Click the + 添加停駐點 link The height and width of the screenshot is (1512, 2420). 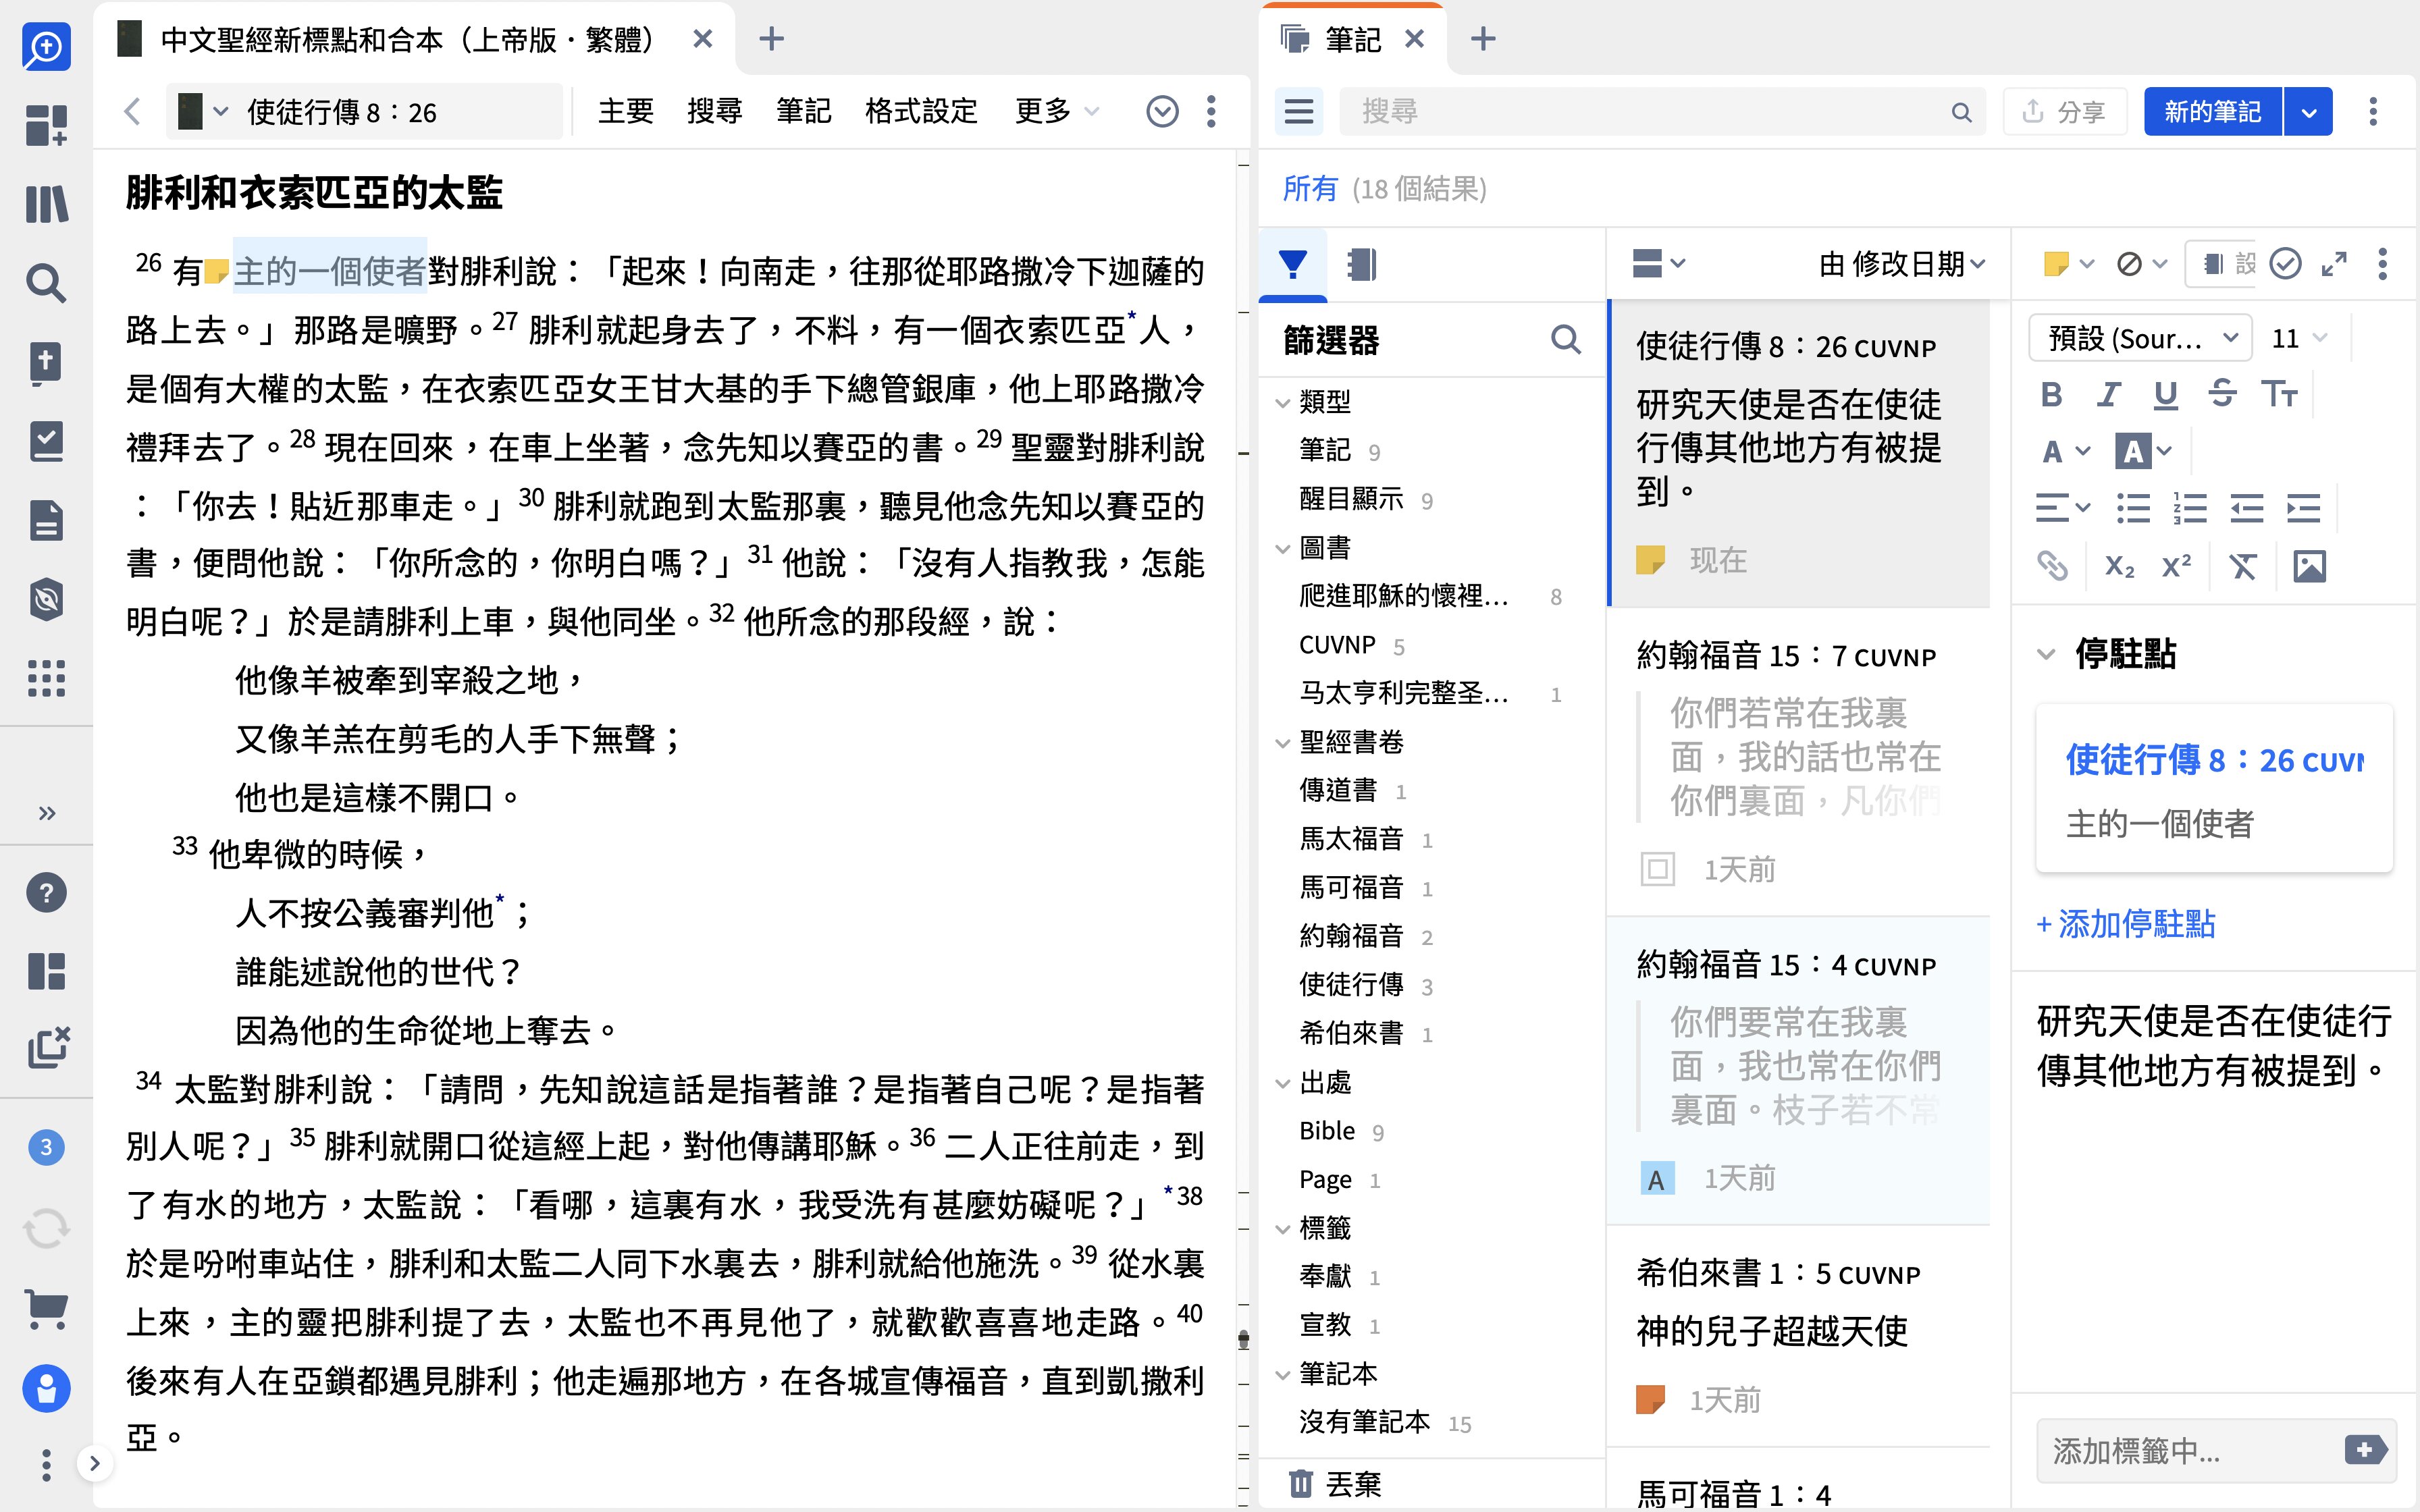(x=2126, y=923)
